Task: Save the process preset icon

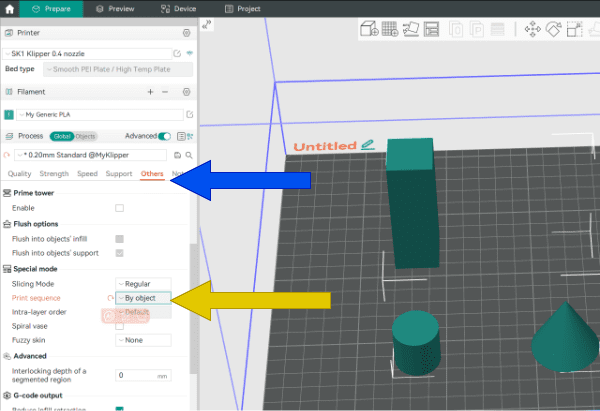Action: click(177, 155)
